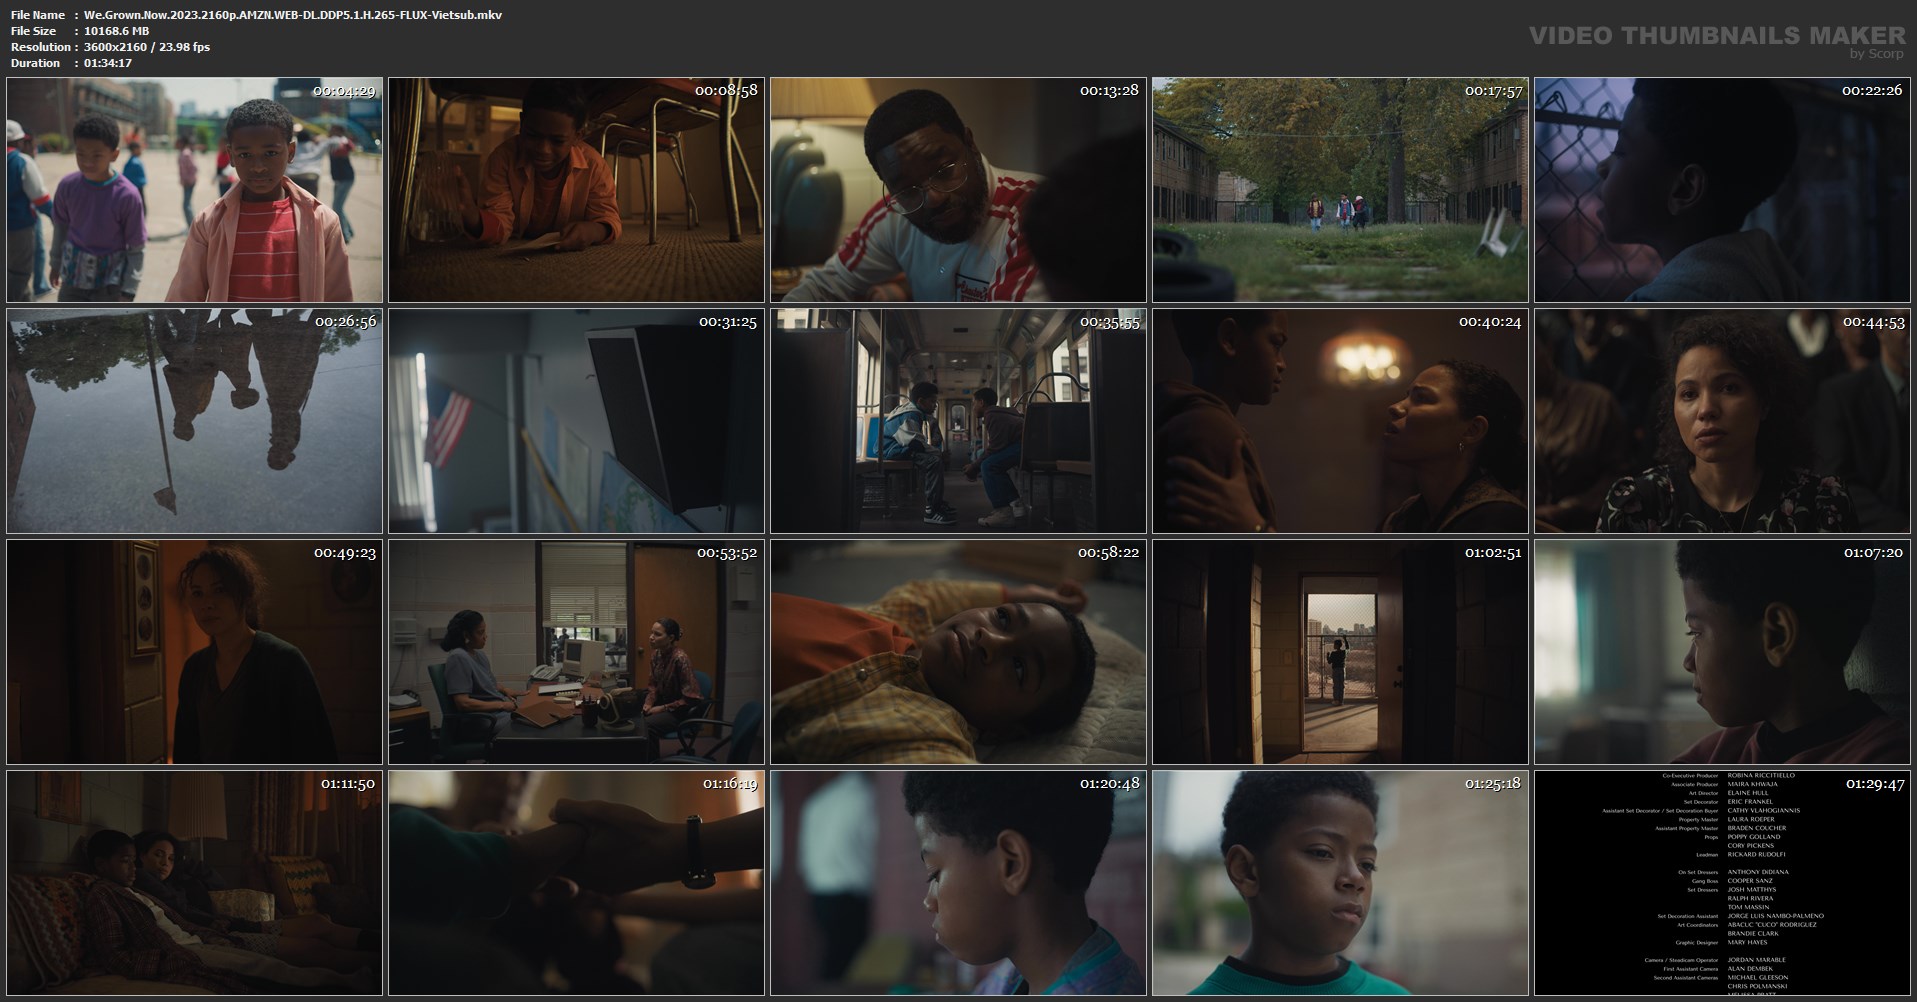Open the thumbnail at 00:08:58
The image size is (1917, 1002).
[x=577, y=190]
